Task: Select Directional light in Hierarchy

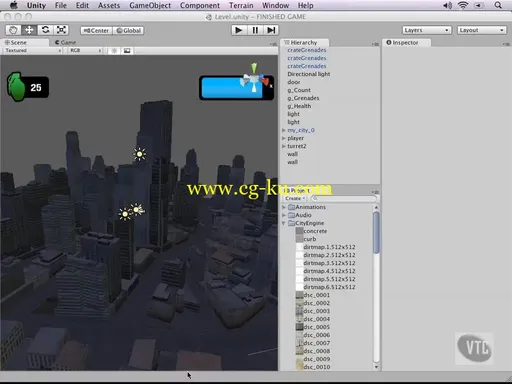Action: click(x=309, y=74)
